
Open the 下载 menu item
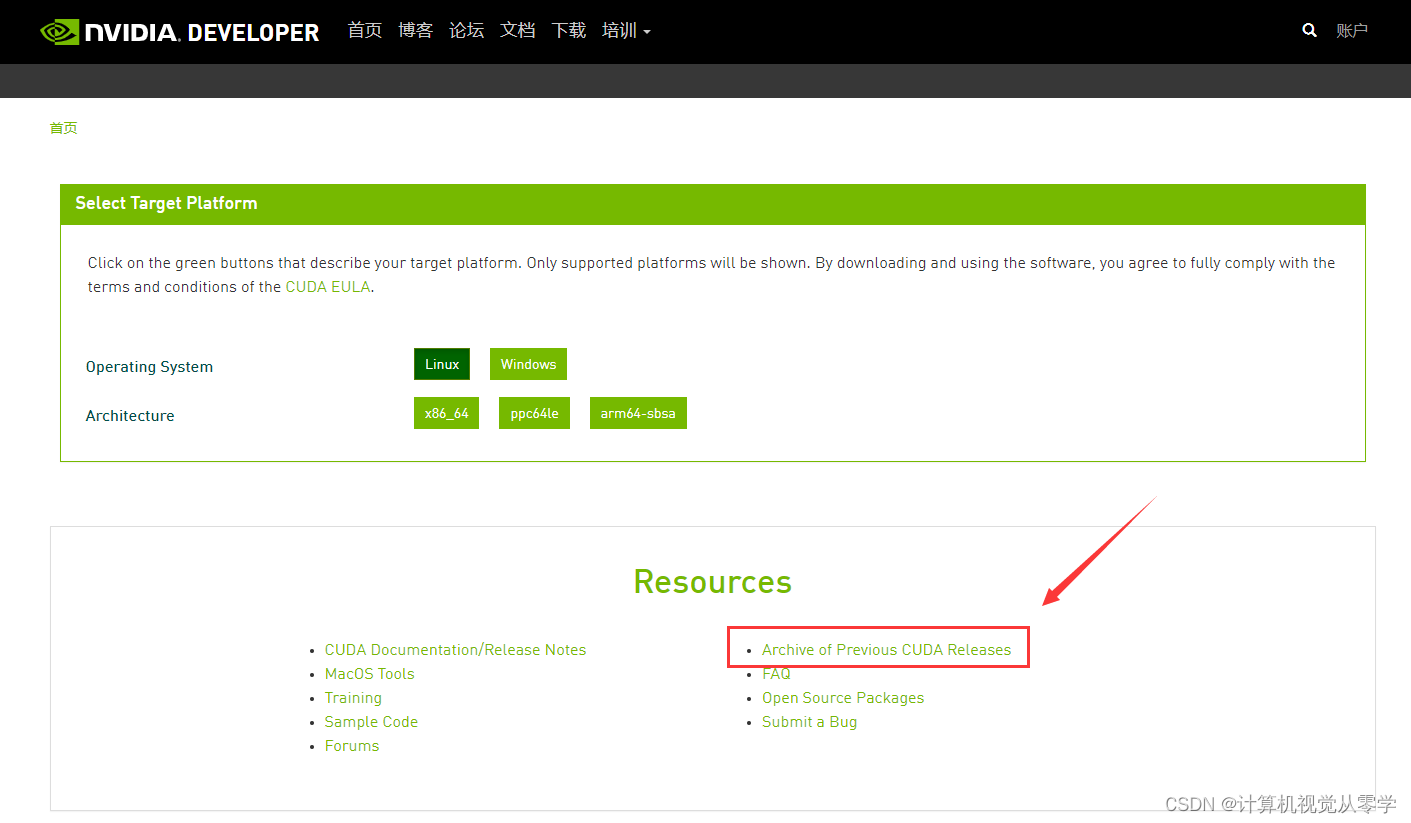click(569, 31)
